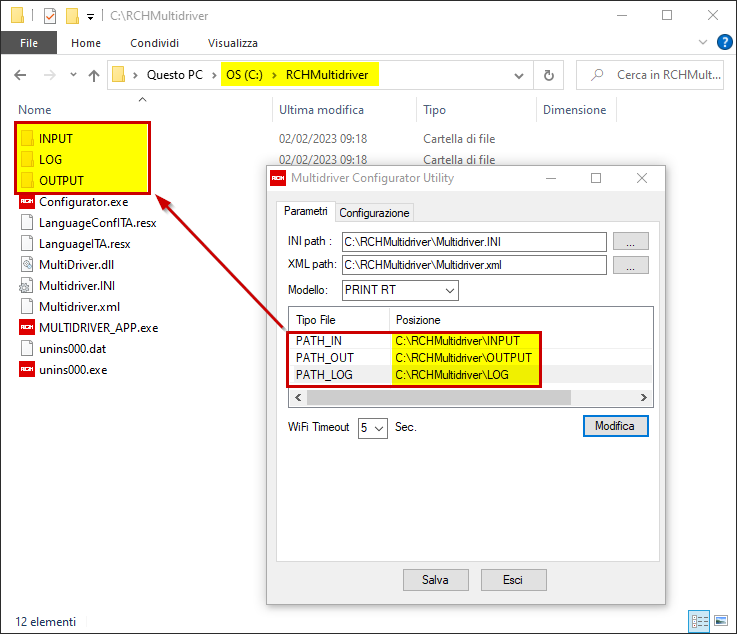Select the PATH_IN row

click(470, 341)
